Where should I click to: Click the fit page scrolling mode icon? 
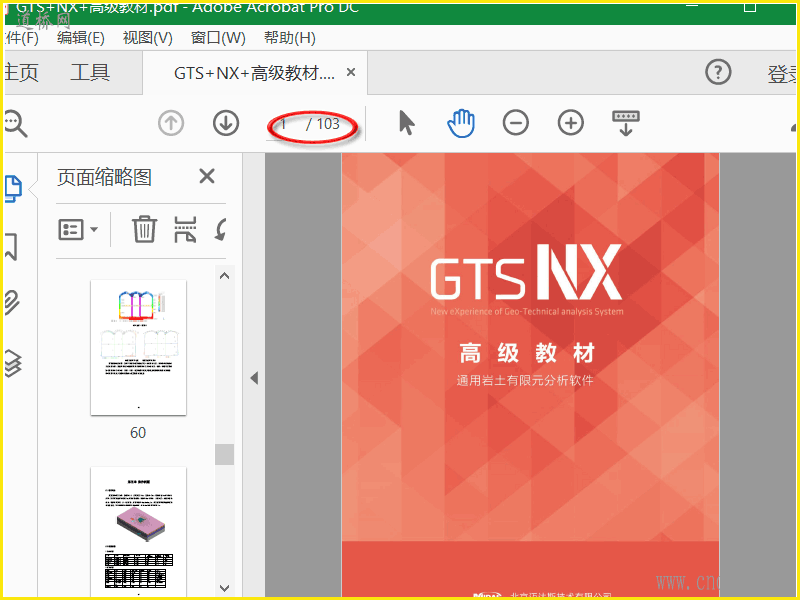pyautogui.click(x=626, y=123)
